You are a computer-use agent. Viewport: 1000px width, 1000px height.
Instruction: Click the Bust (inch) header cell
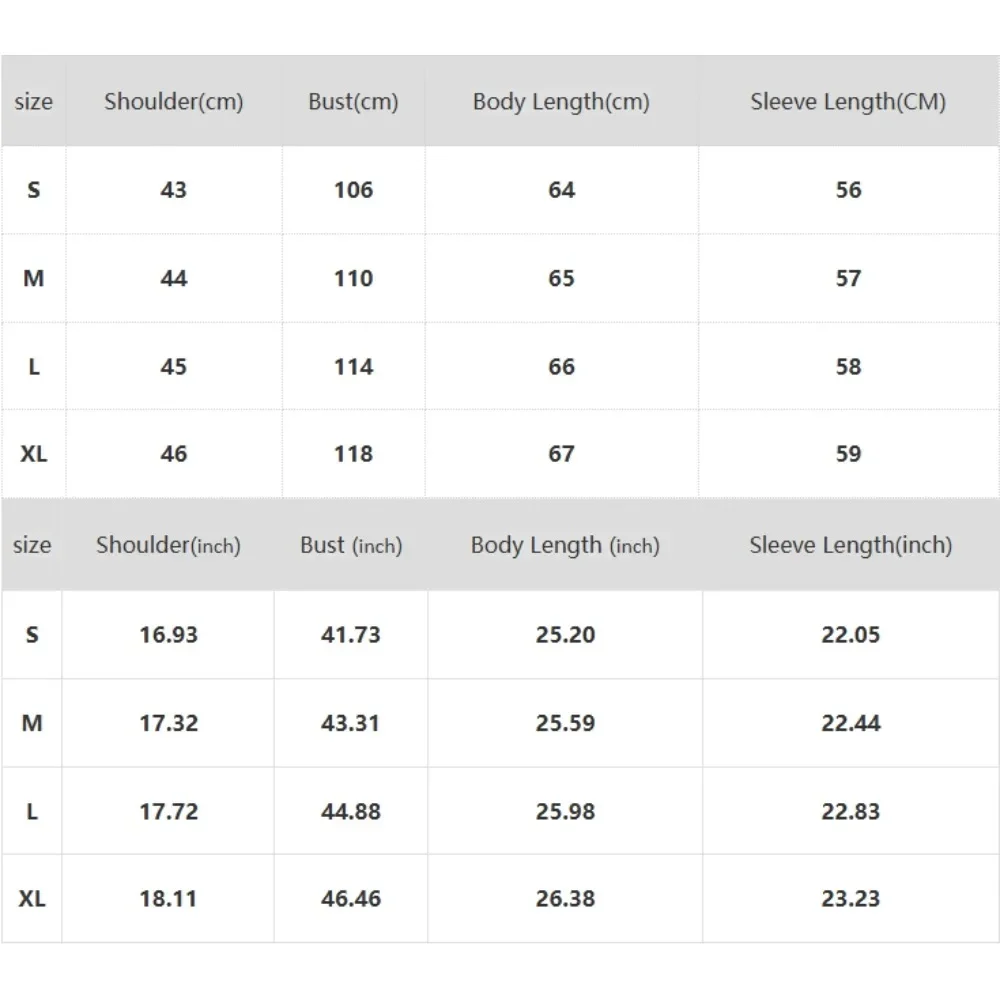(x=351, y=545)
